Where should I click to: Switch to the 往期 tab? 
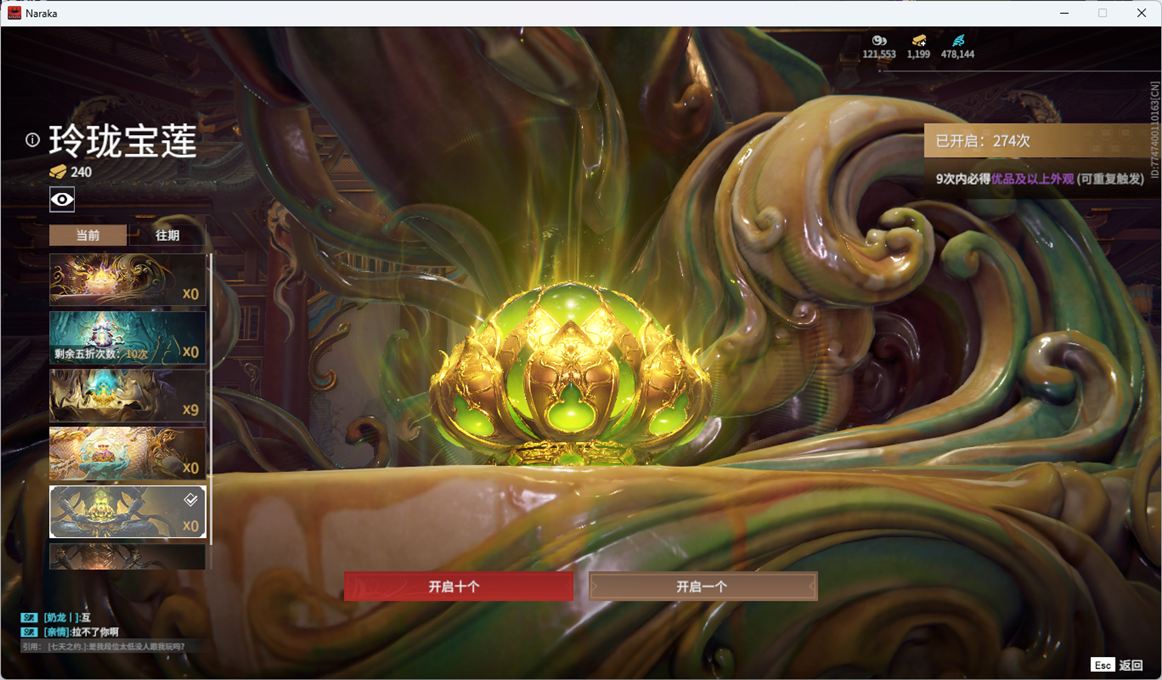coord(167,235)
